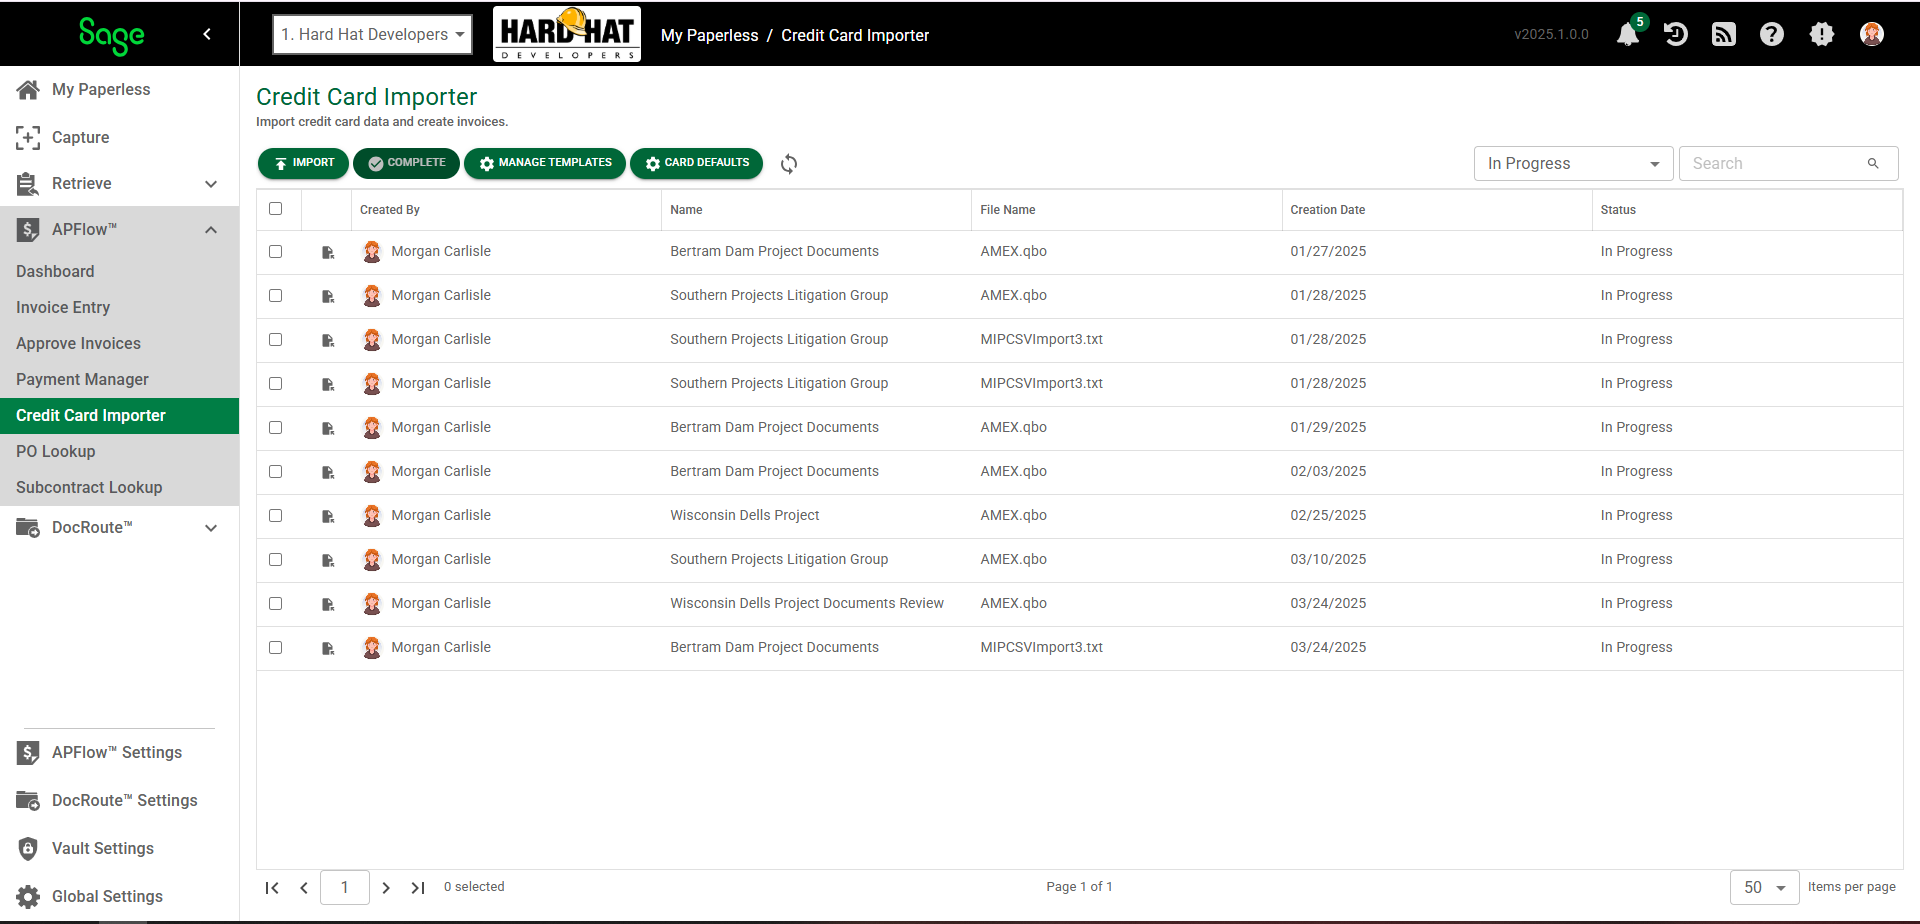The image size is (1920, 924).
Task: Open document icon for 02/25/2025 row
Action: click(328, 517)
